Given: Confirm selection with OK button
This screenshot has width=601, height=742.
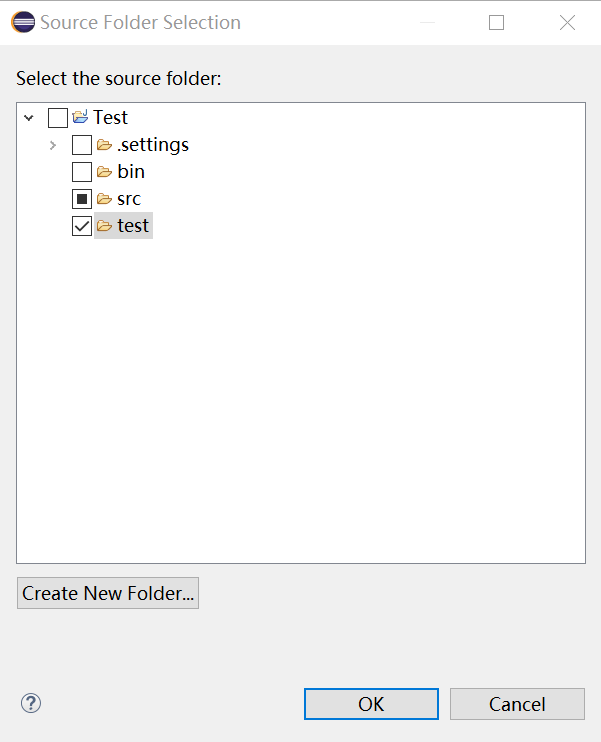Looking at the screenshot, I should tap(371, 704).
